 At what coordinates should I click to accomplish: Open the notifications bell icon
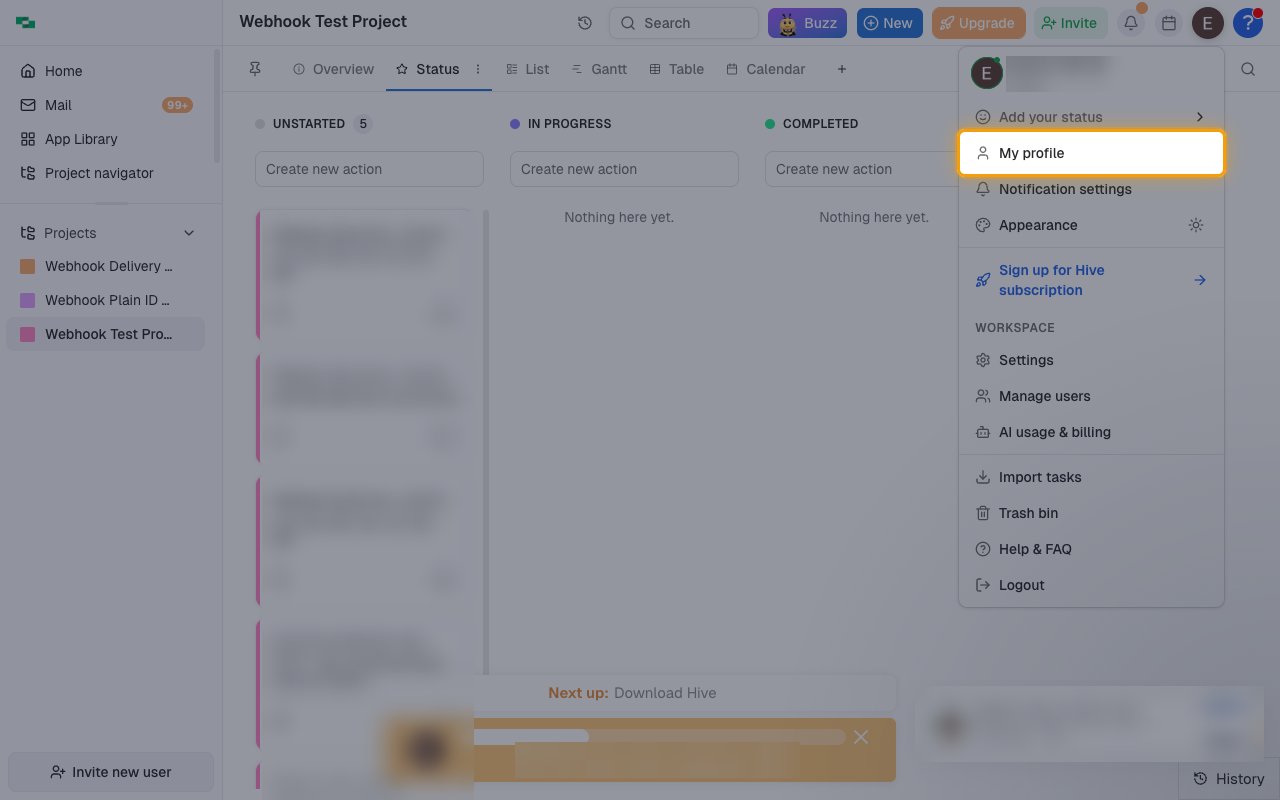[1131, 23]
